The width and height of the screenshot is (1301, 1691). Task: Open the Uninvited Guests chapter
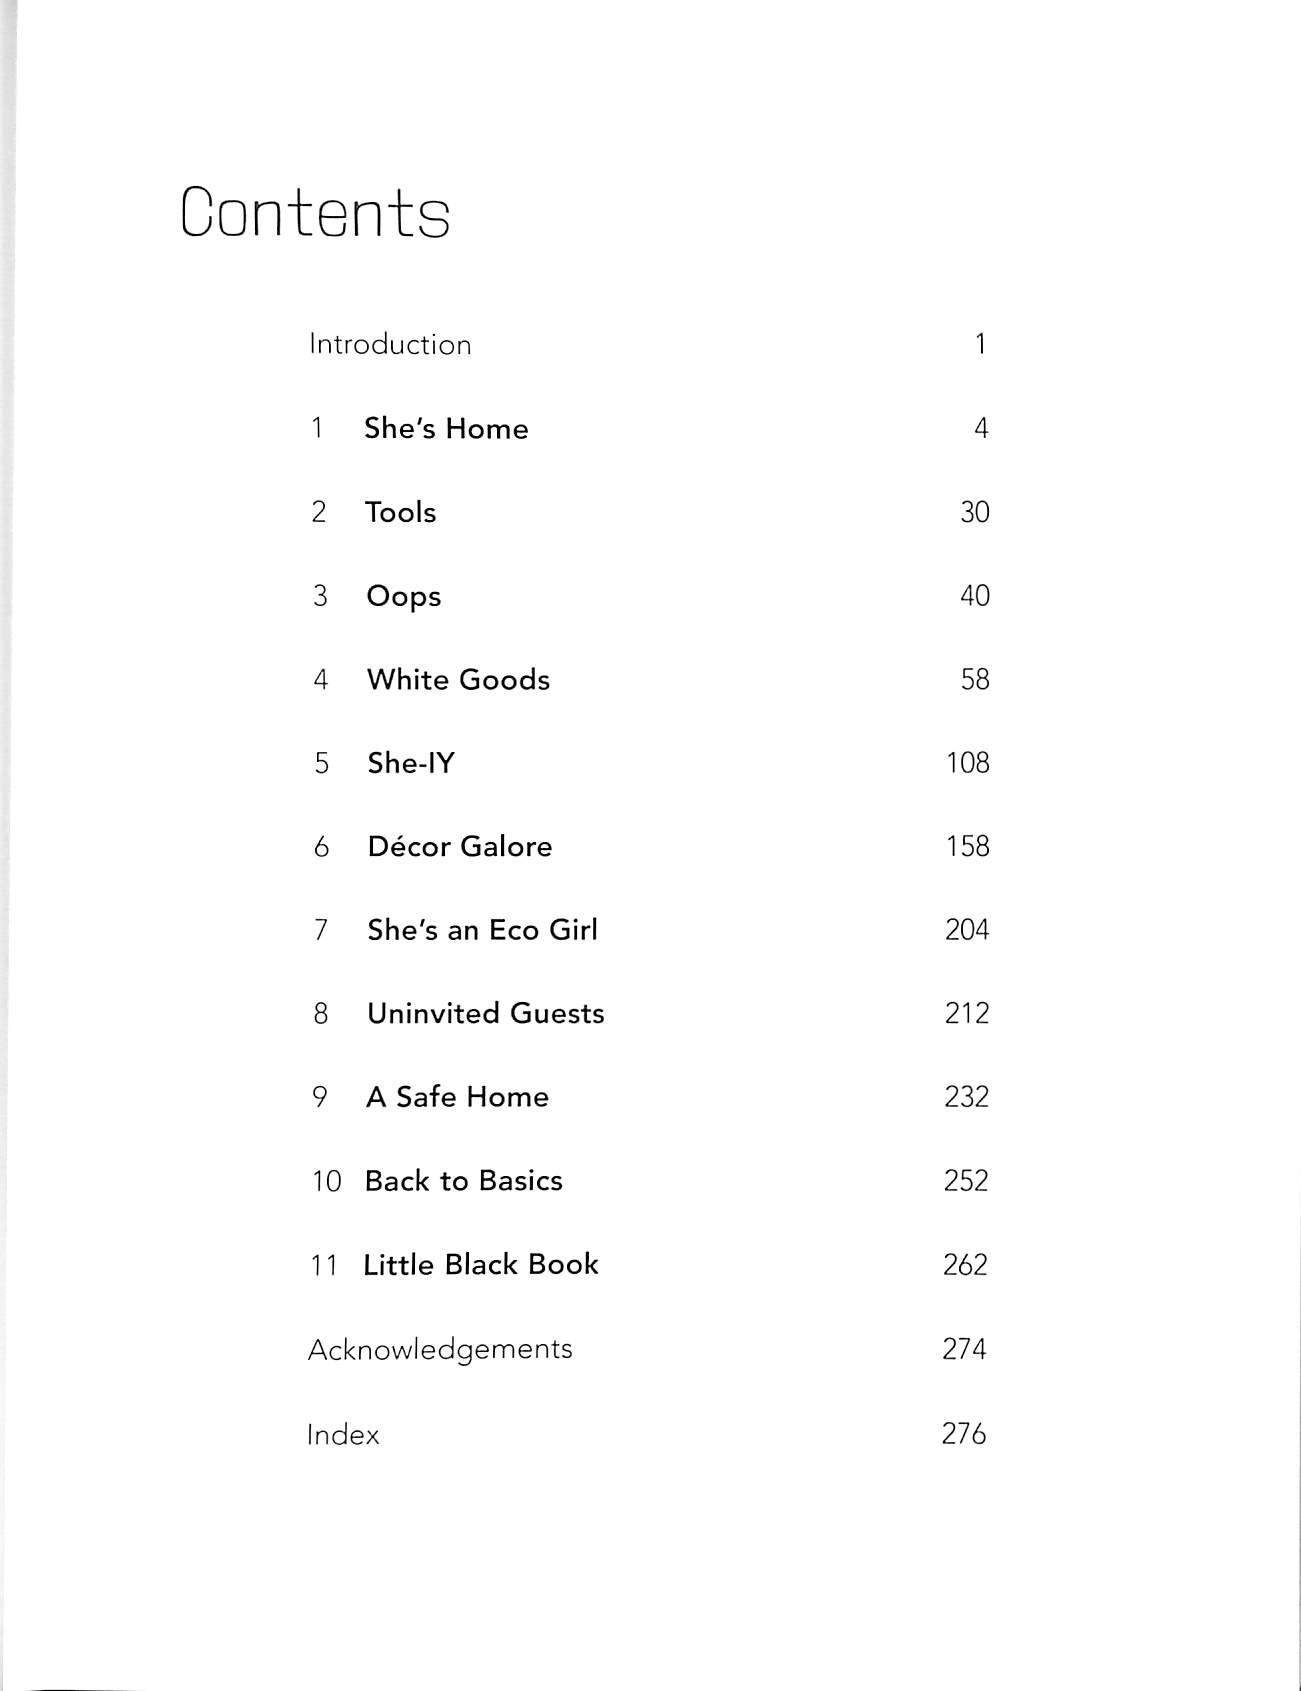pos(485,1014)
